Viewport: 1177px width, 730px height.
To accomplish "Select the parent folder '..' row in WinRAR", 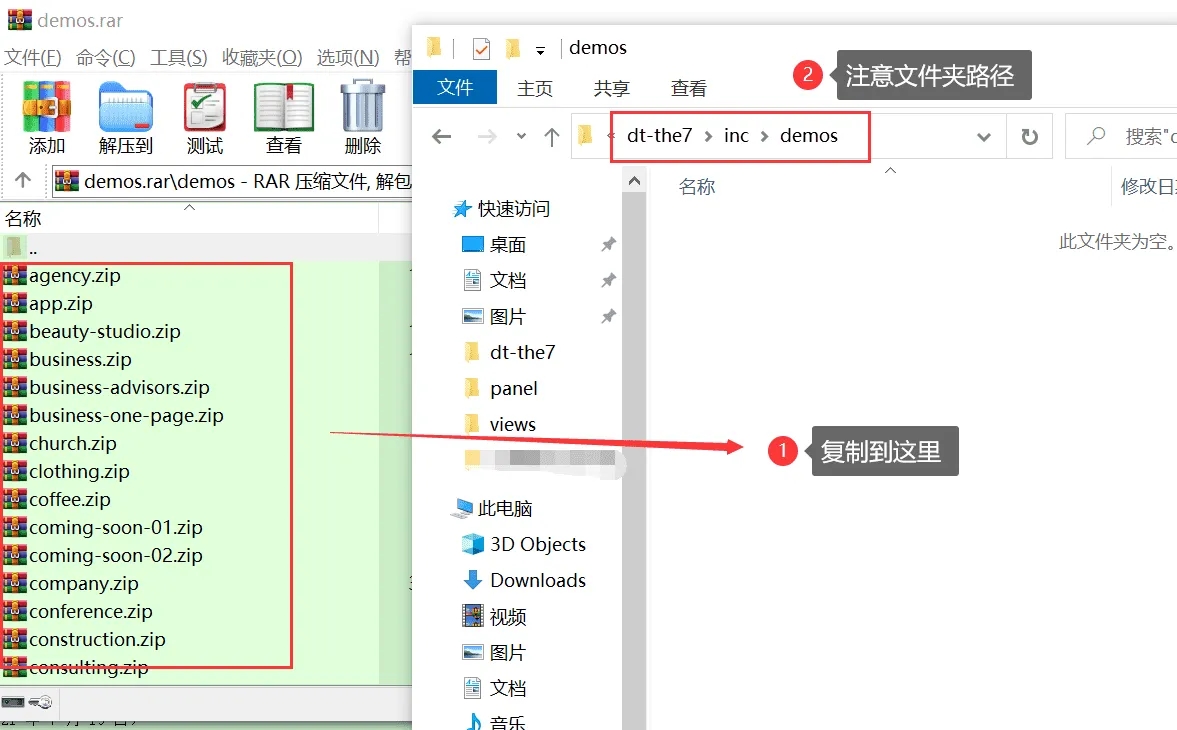I will [206, 247].
